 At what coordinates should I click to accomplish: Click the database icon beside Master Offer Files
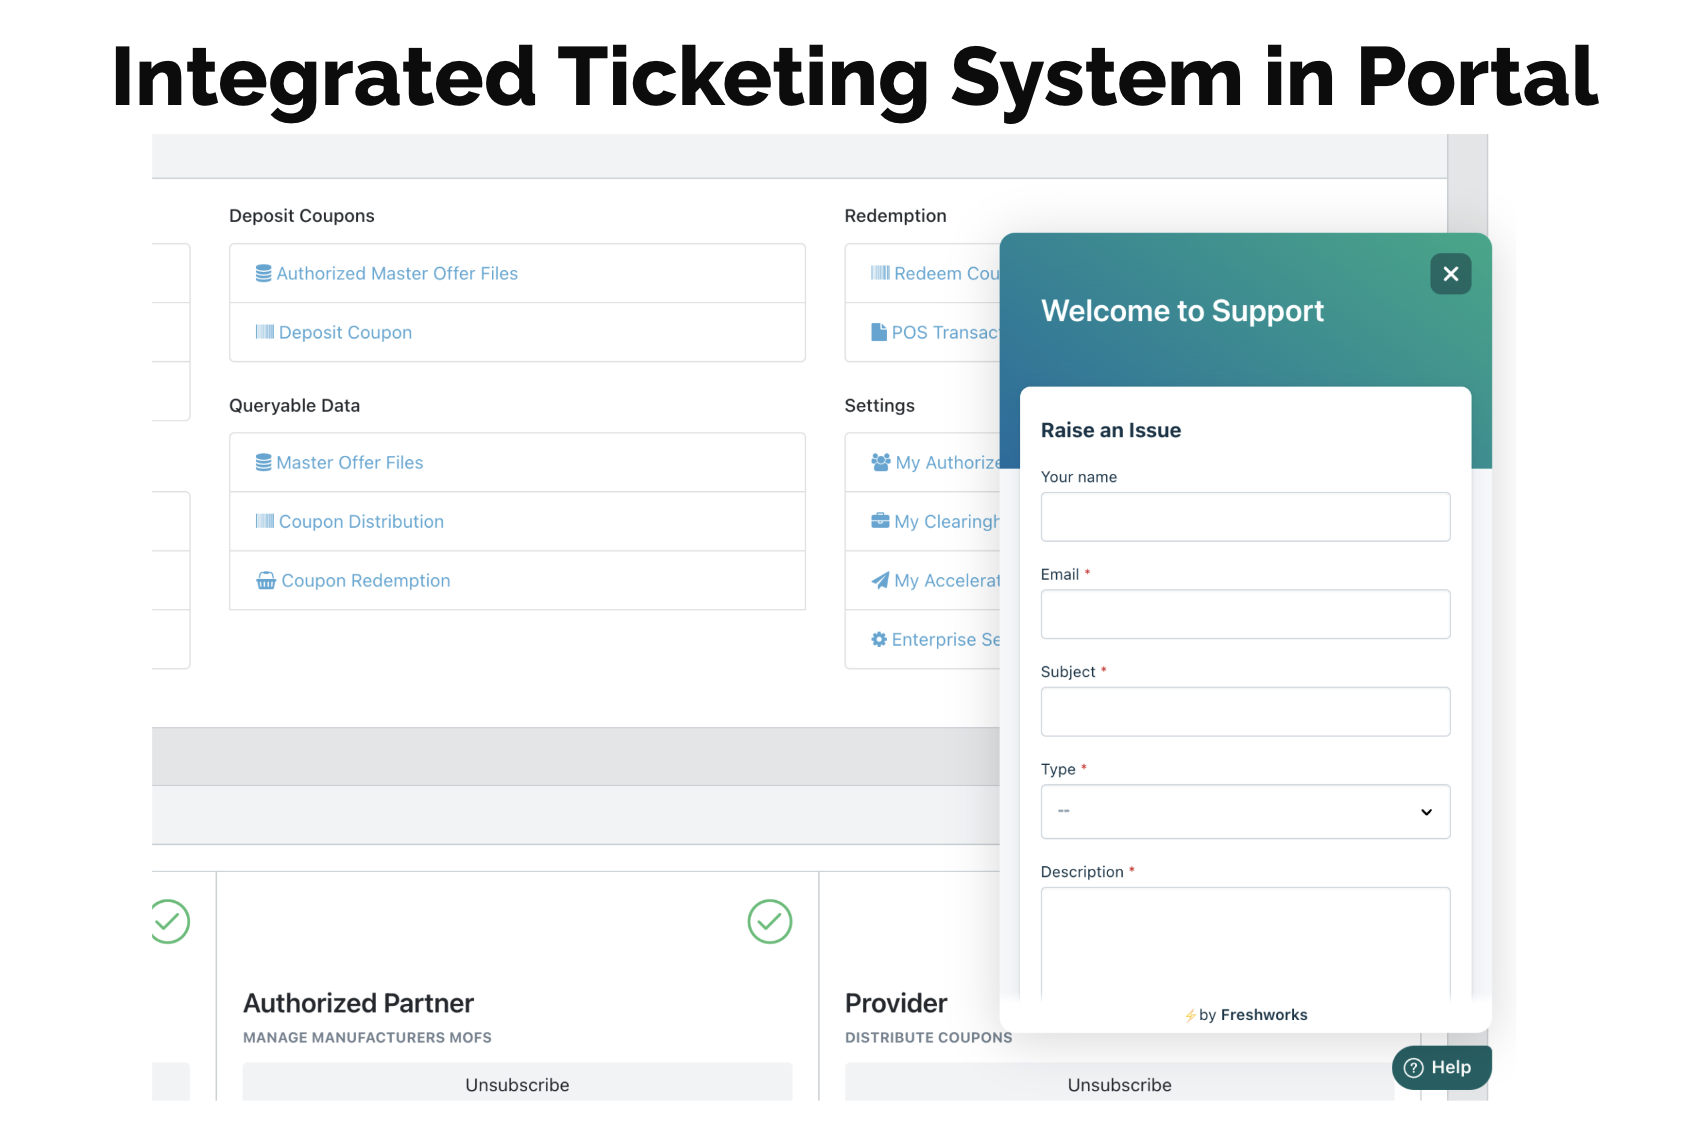(263, 462)
